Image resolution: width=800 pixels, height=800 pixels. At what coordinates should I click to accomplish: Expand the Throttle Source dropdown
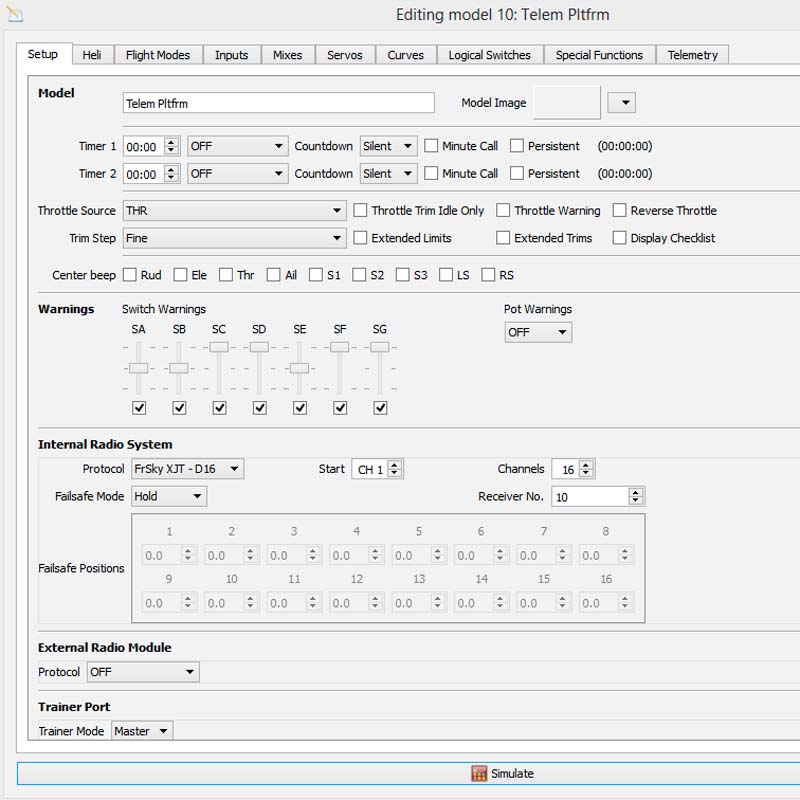point(235,211)
